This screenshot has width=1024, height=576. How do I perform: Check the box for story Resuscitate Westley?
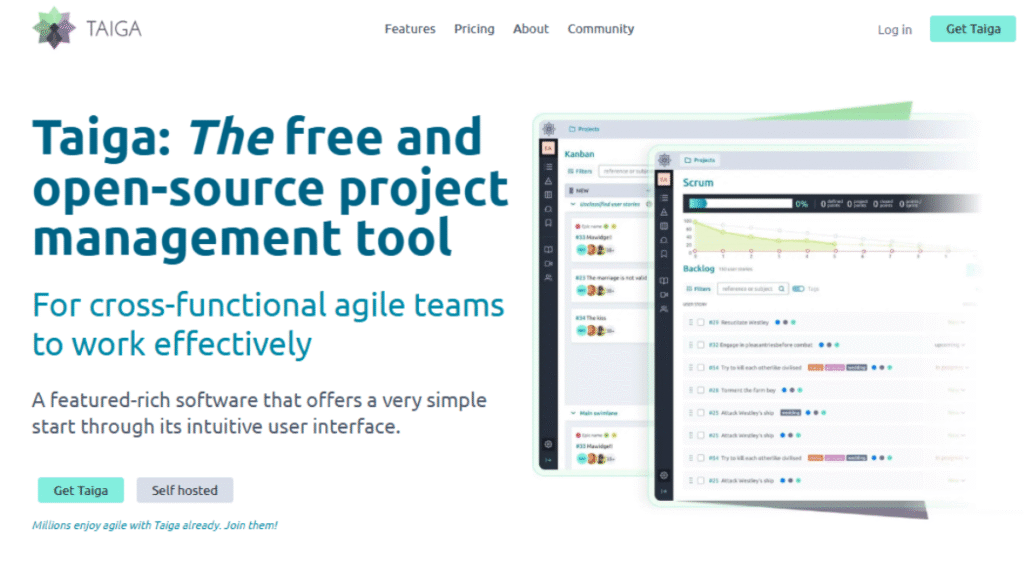coord(700,322)
